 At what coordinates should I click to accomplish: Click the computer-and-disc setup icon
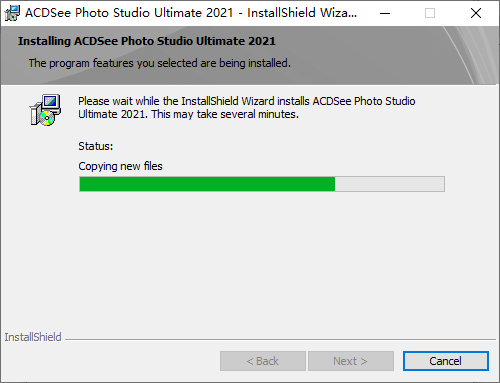click(45, 110)
